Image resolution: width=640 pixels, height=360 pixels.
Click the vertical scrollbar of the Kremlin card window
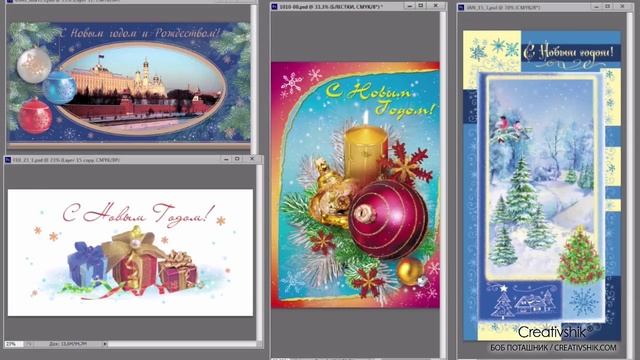[x=253, y=78]
